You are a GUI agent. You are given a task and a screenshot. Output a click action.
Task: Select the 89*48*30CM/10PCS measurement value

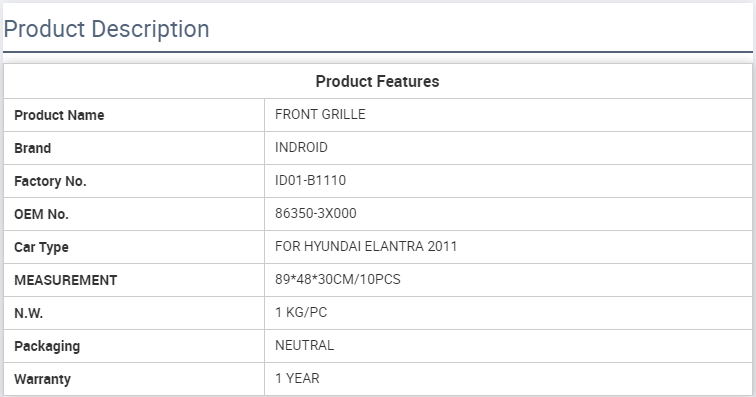pos(338,279)
